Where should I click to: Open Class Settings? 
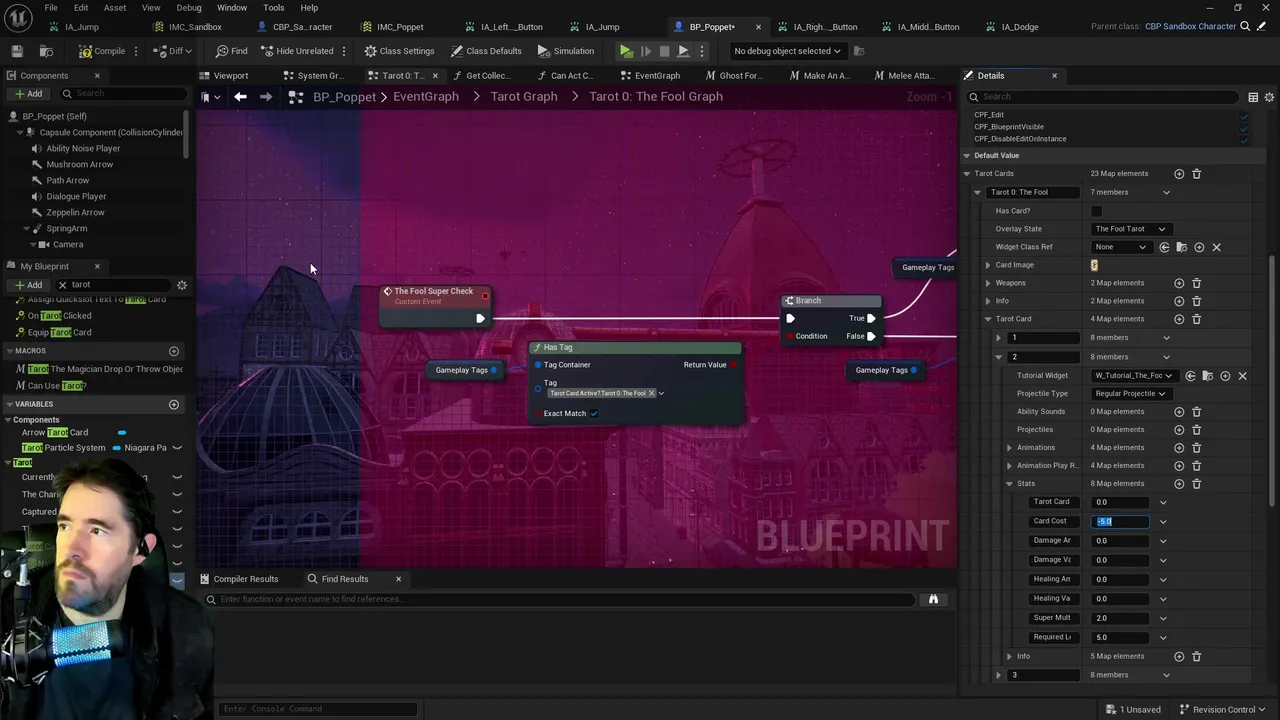pos(399,51)
